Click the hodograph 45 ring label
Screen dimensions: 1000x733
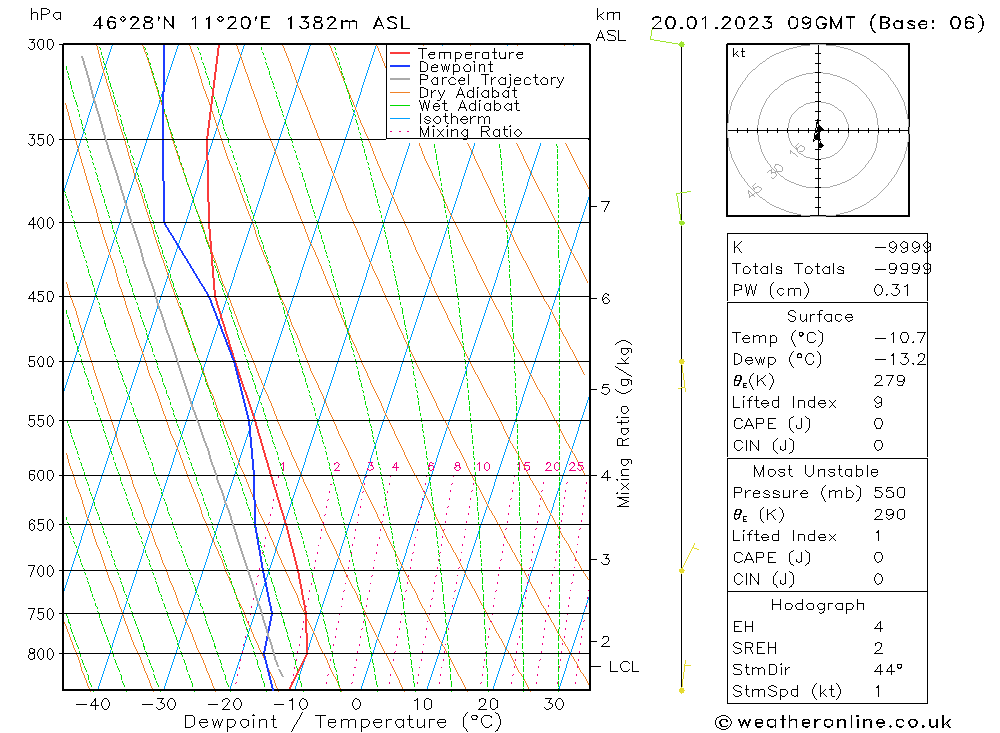(x=754, y=190)
